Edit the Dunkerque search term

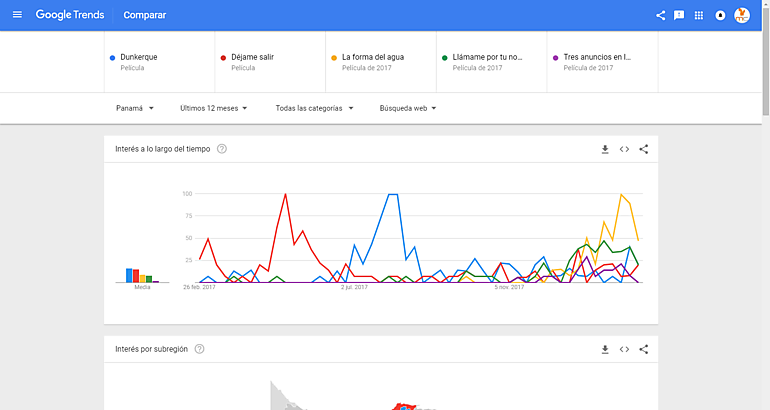click(x=159, y=62)
